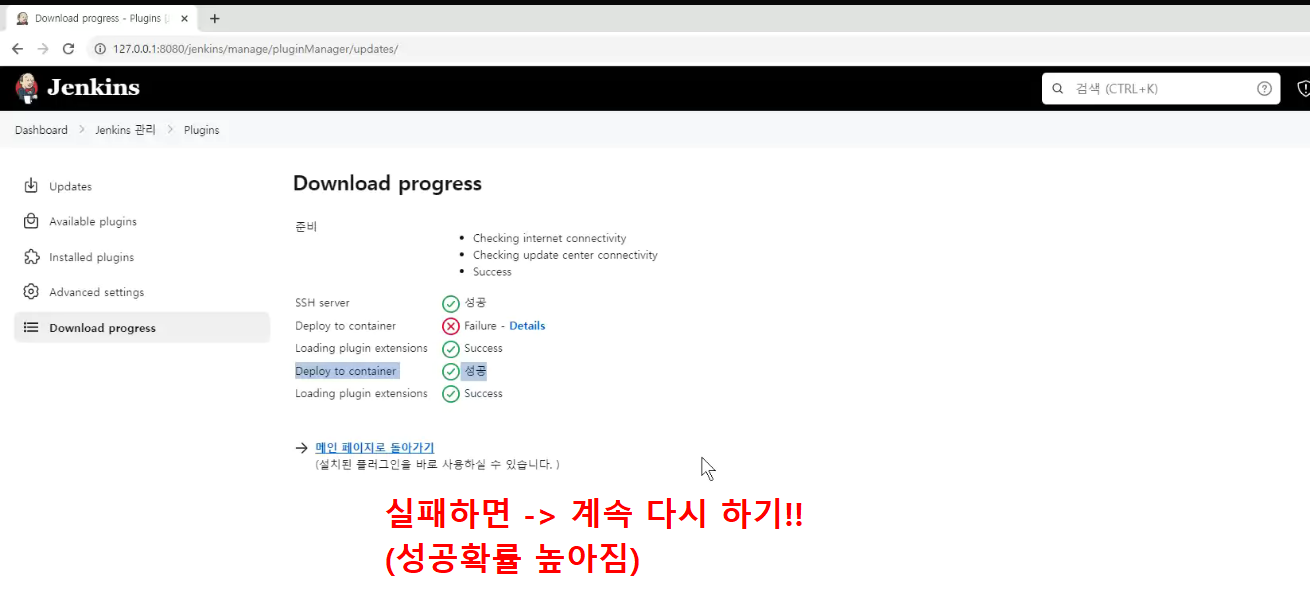The image size is (1310, 616).
Task: Select Download progress in the sidebar
Action: (x=142, y=327)
